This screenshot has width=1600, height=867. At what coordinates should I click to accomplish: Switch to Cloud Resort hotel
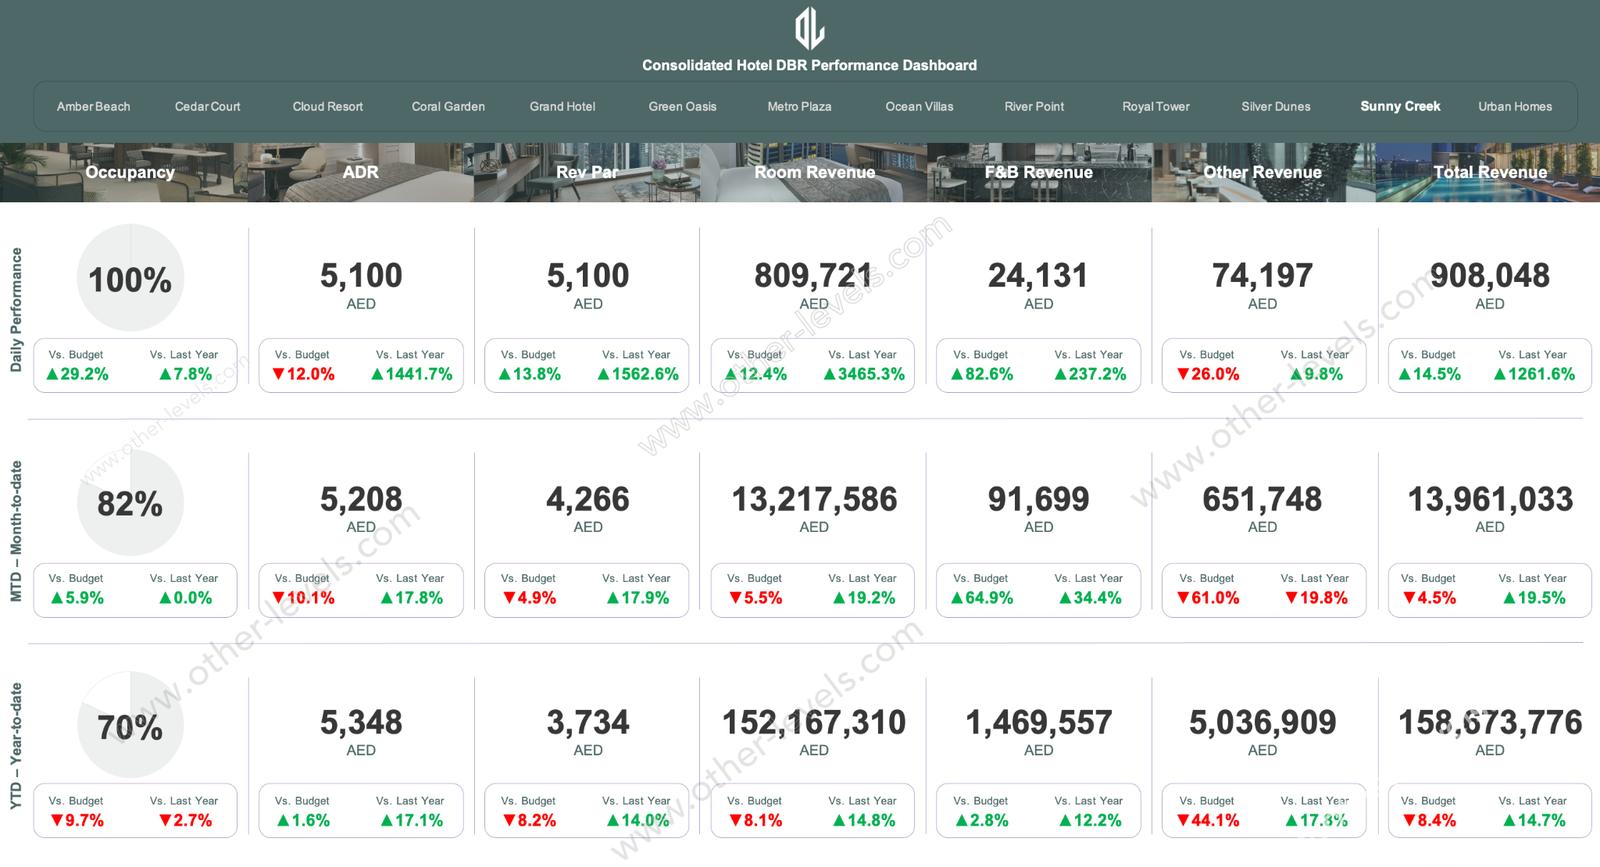[327, 107]
